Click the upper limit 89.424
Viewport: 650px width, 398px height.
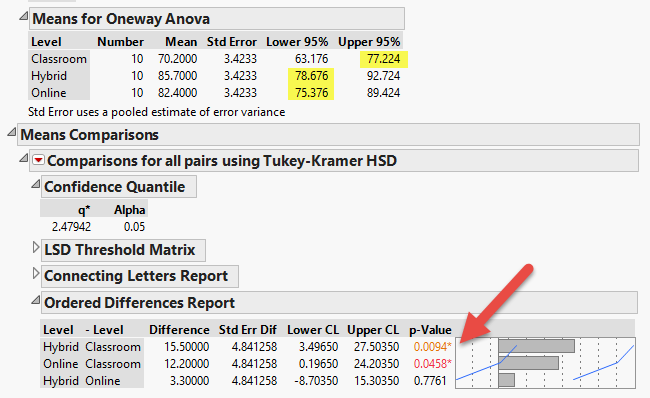tap(383, 93)
